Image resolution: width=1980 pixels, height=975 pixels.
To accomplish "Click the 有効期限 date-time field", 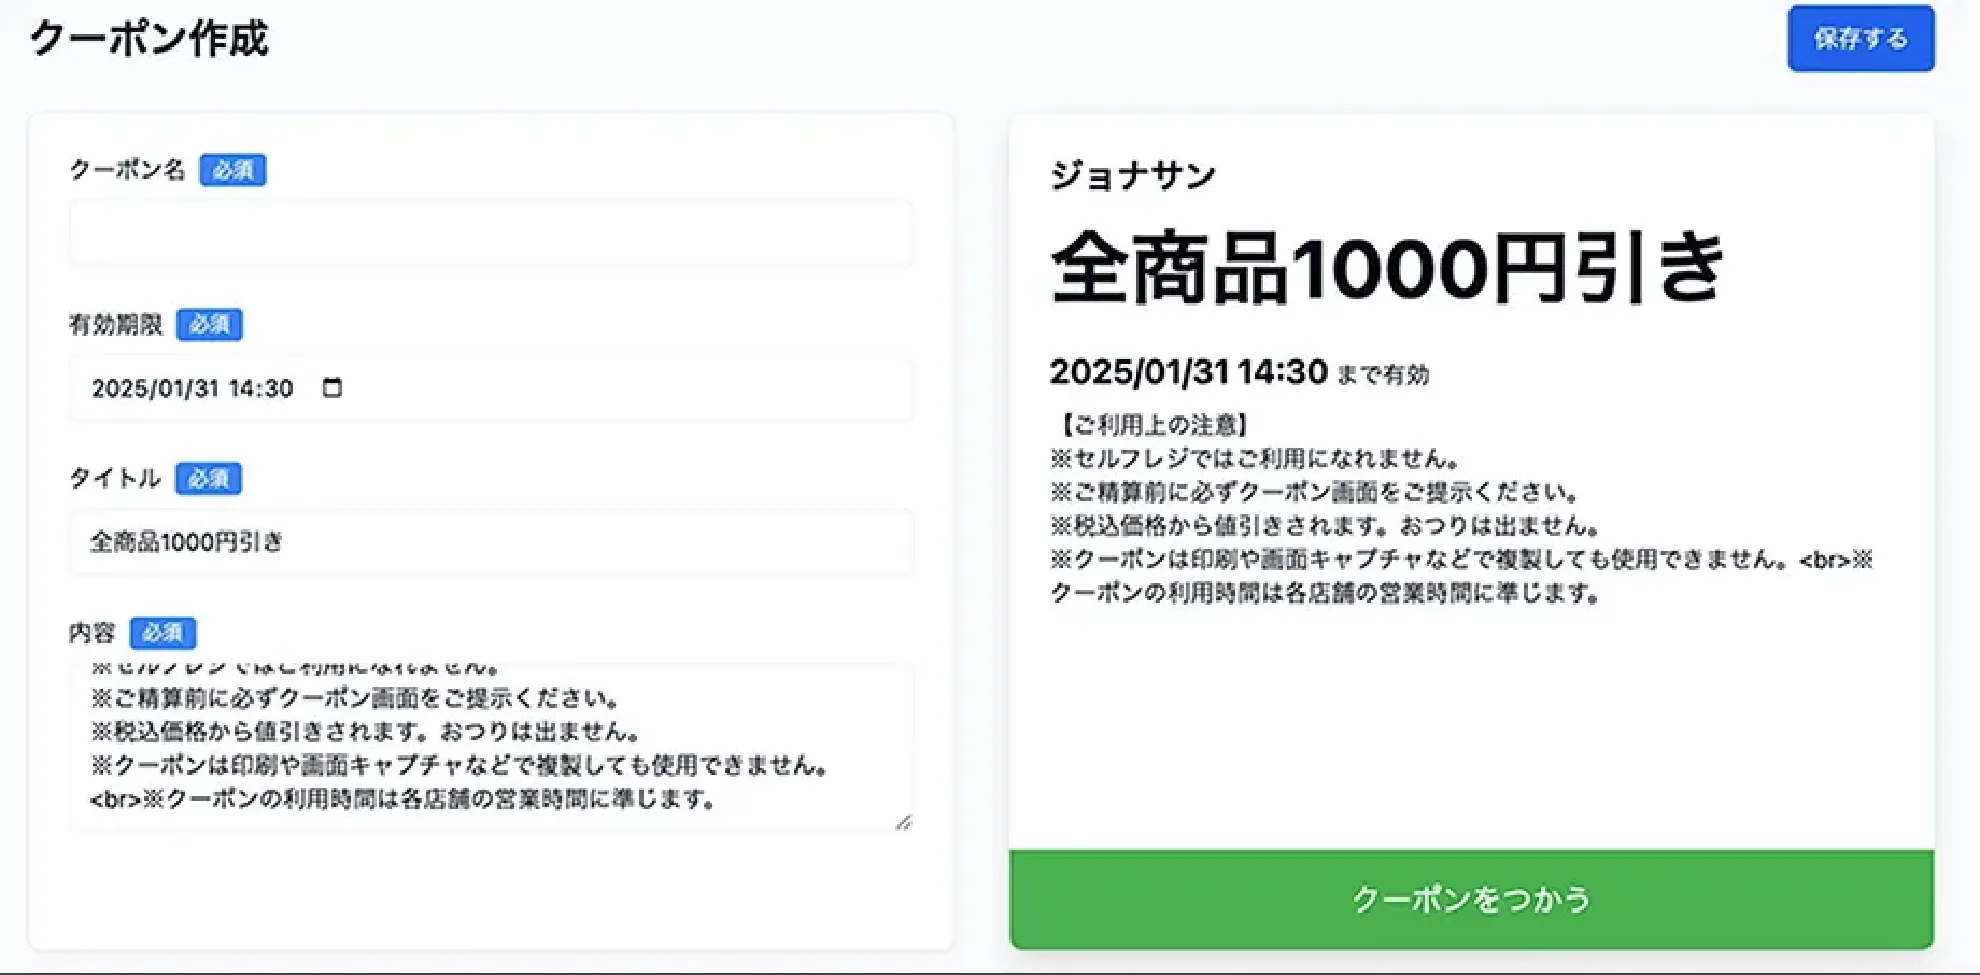I will coord(491,388).
